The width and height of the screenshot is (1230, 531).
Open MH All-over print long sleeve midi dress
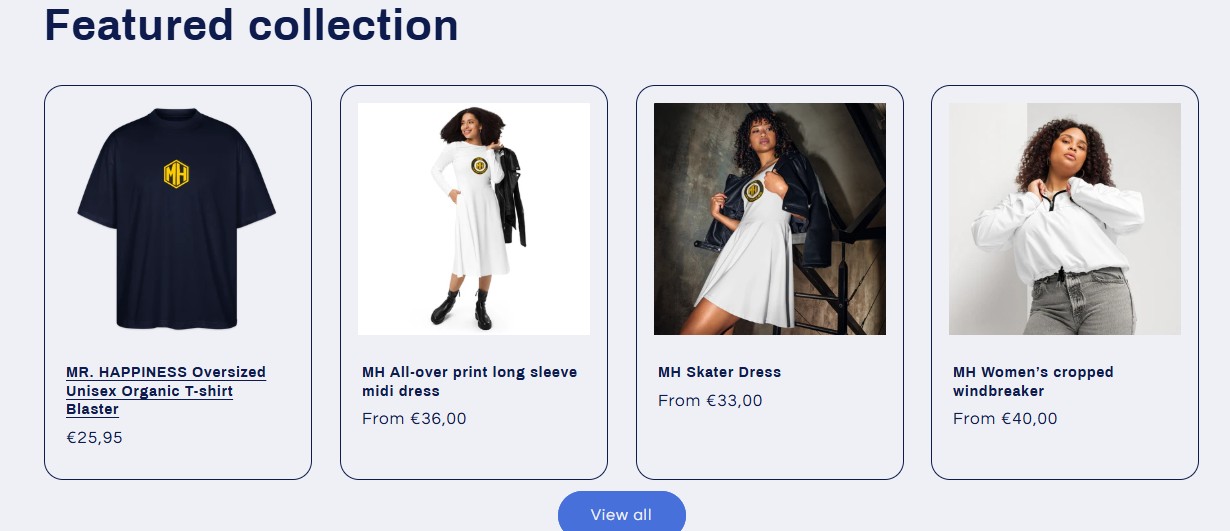tap(469, 381)
